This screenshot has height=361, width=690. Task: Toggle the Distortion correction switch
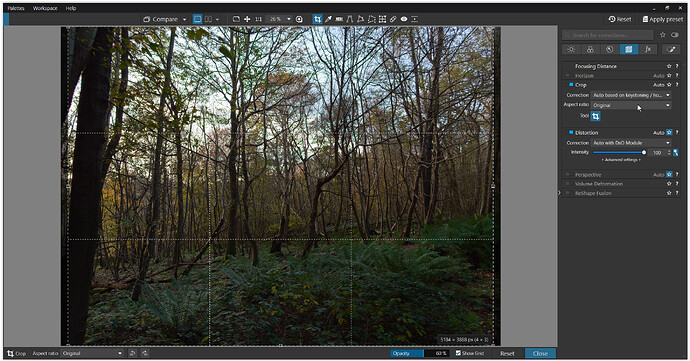tap(571, 132)
